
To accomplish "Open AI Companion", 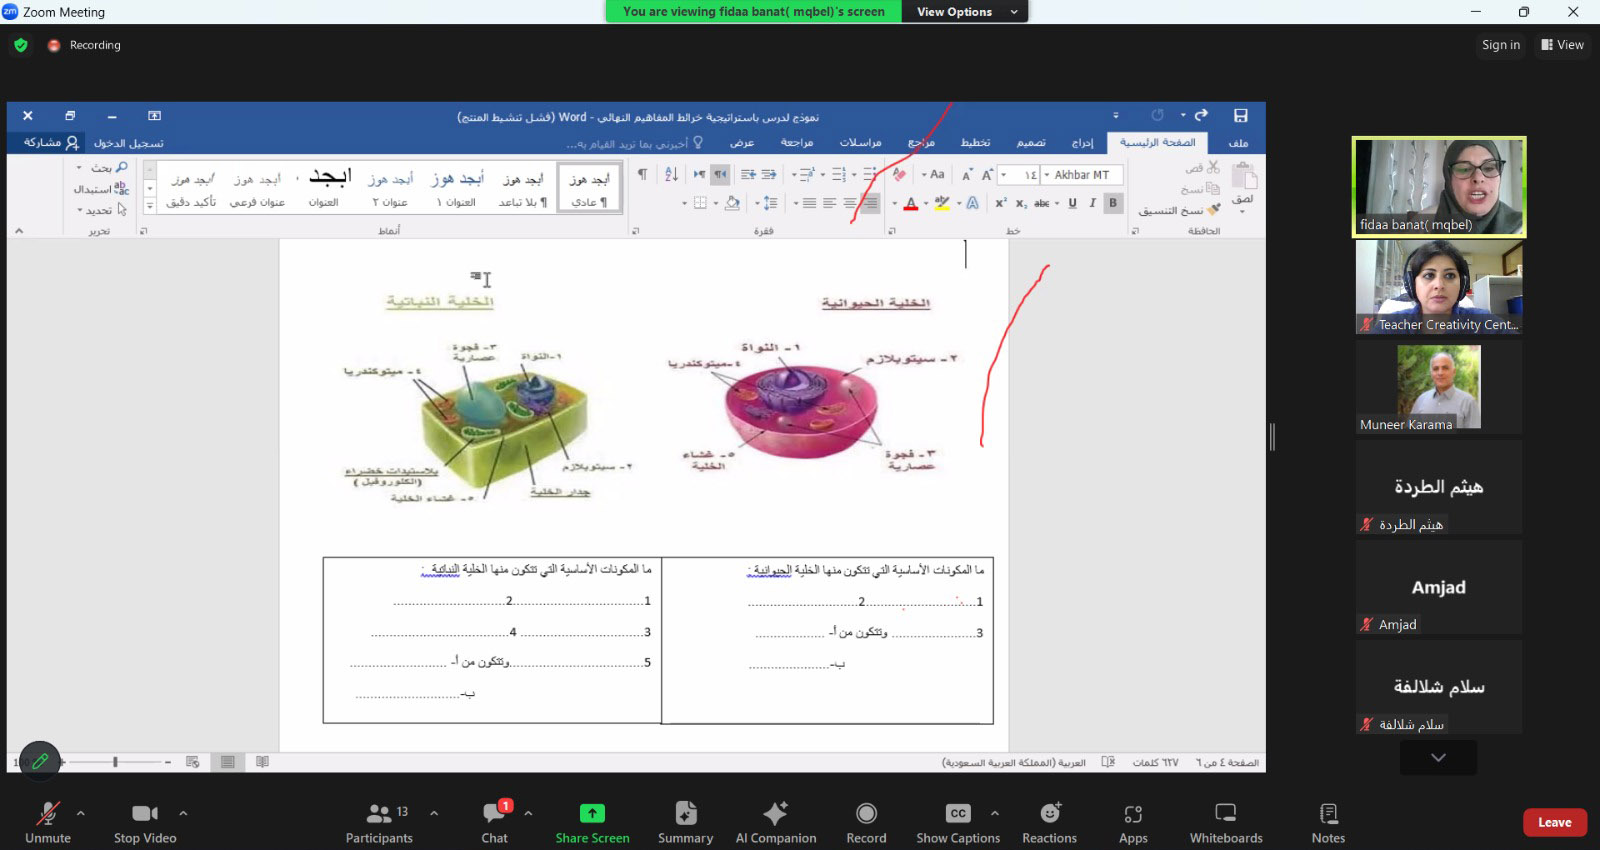I will tap(775, 822).
